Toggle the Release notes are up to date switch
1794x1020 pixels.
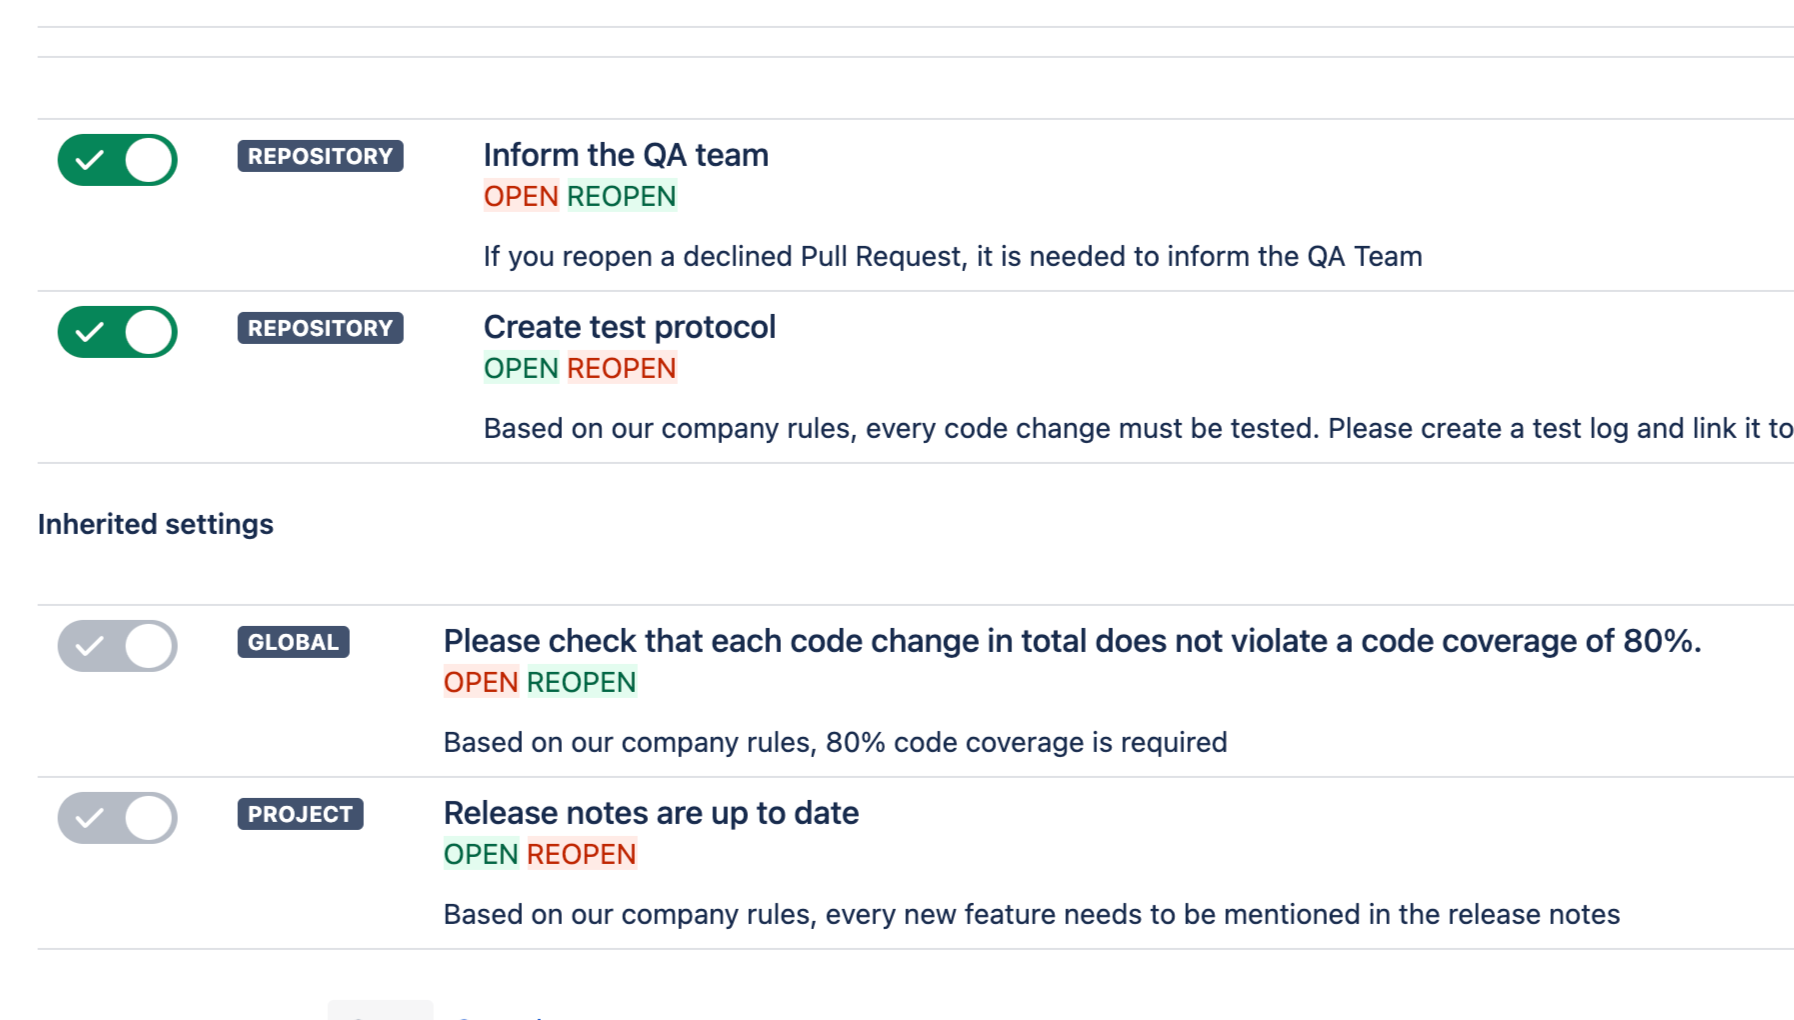click(x=117, y=818)
